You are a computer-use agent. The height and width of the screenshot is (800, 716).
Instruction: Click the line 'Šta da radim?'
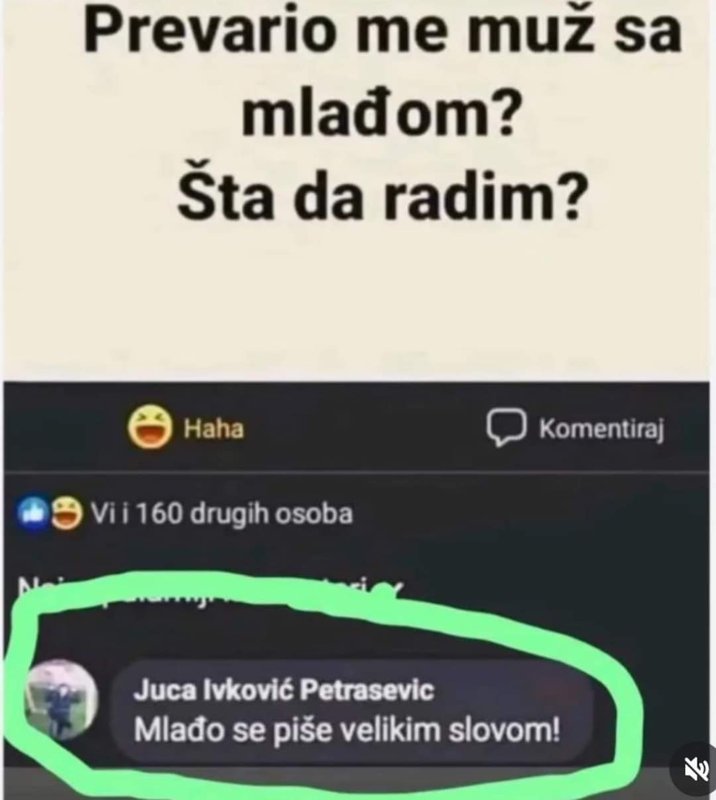coord(380,196)
